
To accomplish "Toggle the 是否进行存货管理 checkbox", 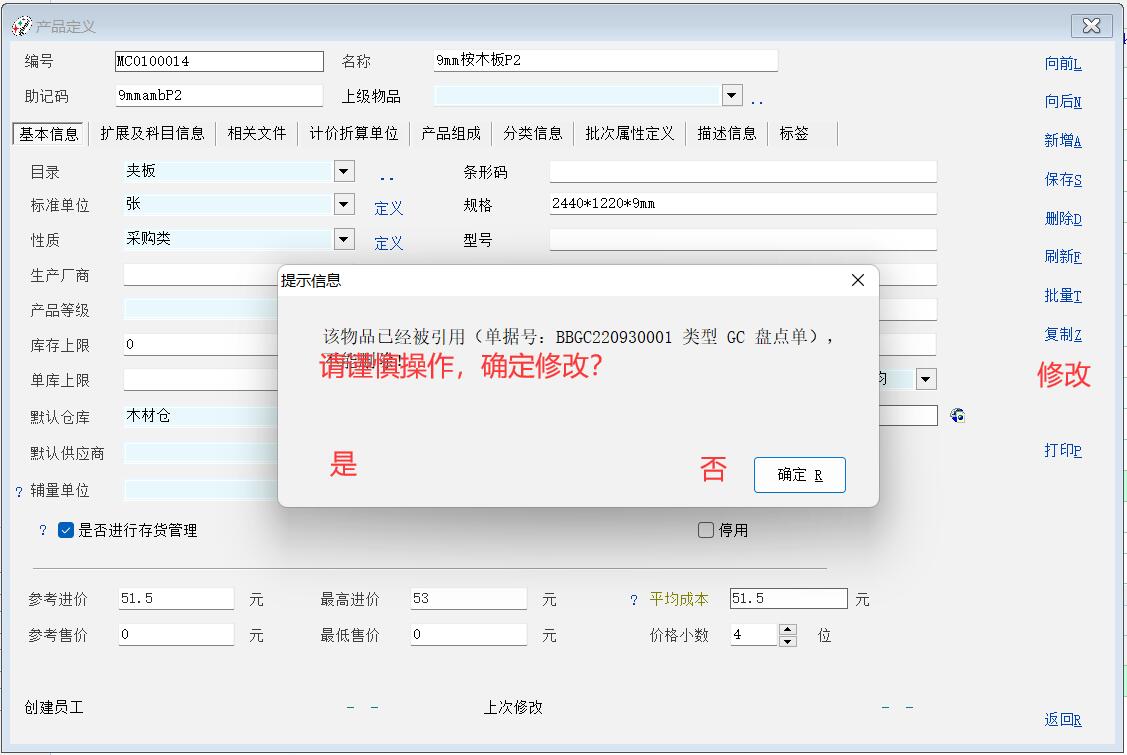I will coord(66,531).
